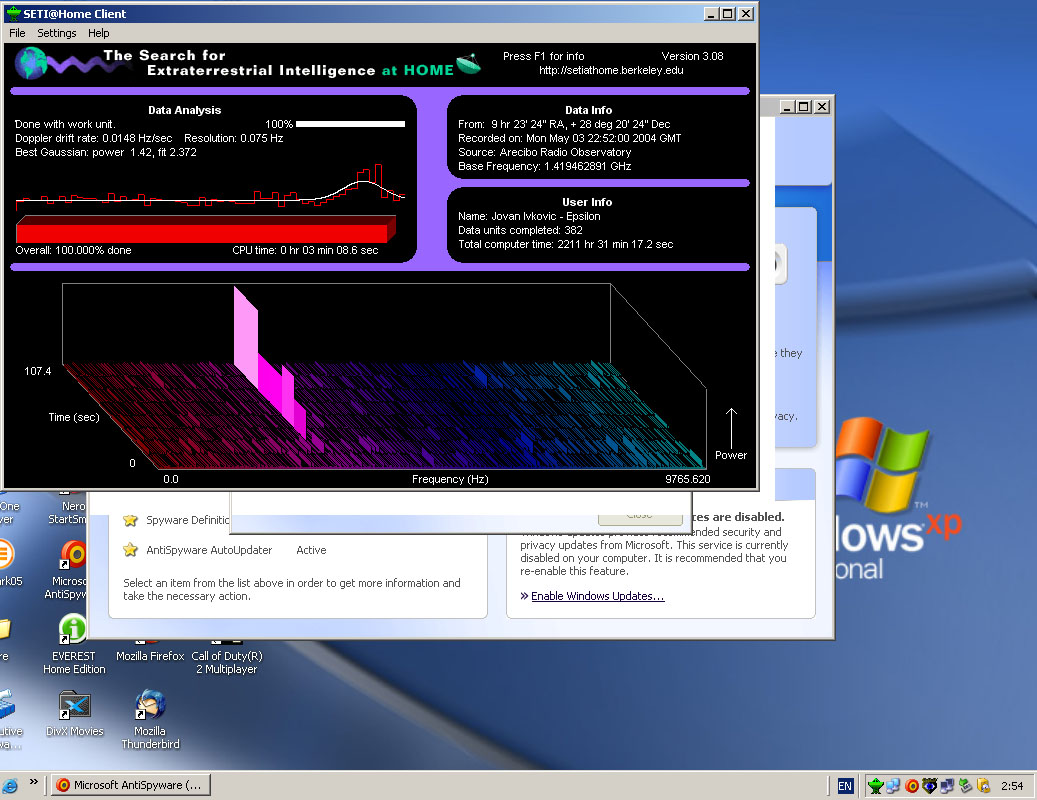This screenshot has height=800, width=1037.
Task: Click 'Base Frequency: 1.419462891 GHz' text
Action: pyautogui.click(x=544, y=166)
